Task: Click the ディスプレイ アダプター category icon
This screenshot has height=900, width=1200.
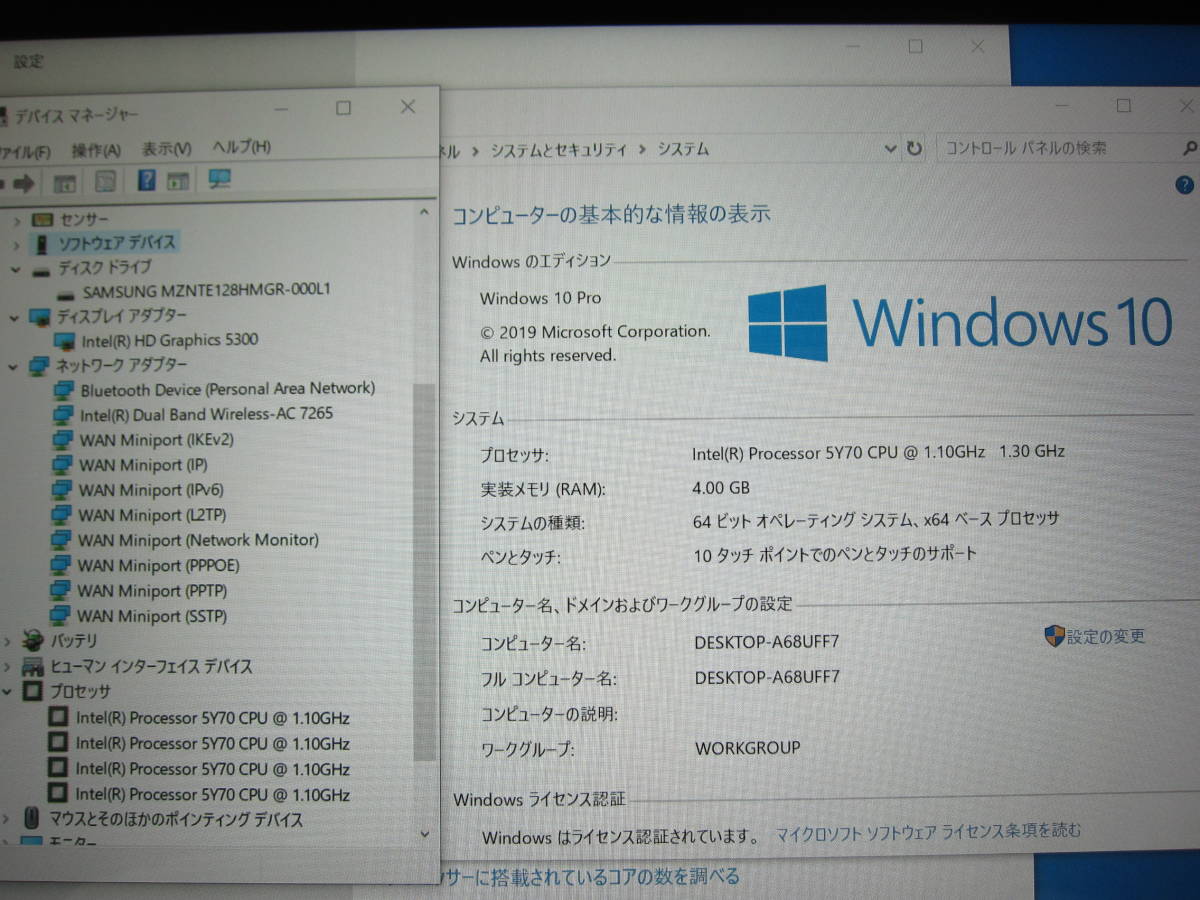Action: tap(40, 317)
